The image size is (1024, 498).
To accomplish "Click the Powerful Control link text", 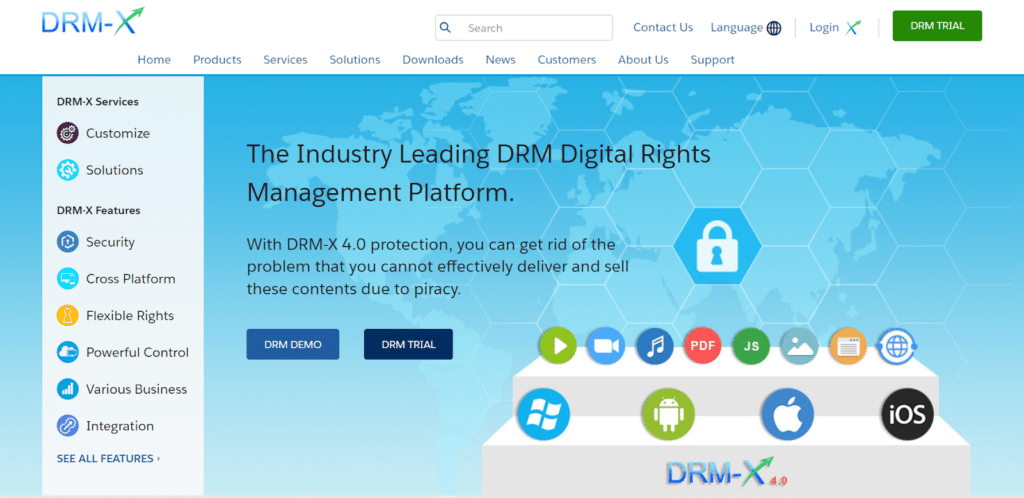I will 137,352.
